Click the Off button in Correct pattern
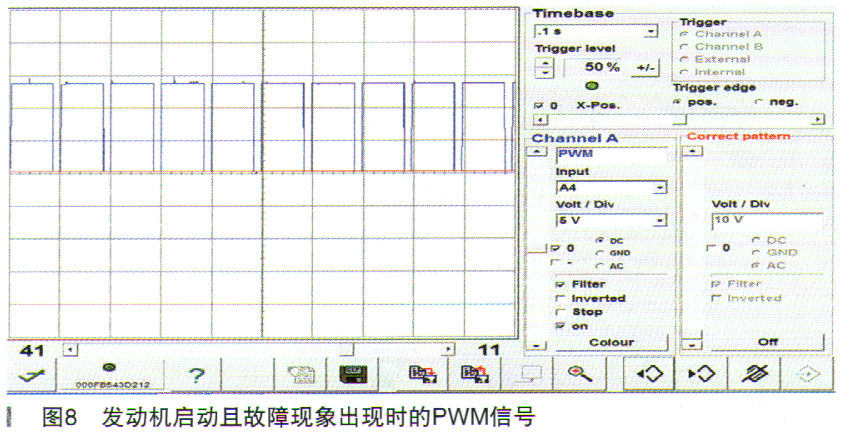The height and width of the screenshot is (433, 843). 768,342
